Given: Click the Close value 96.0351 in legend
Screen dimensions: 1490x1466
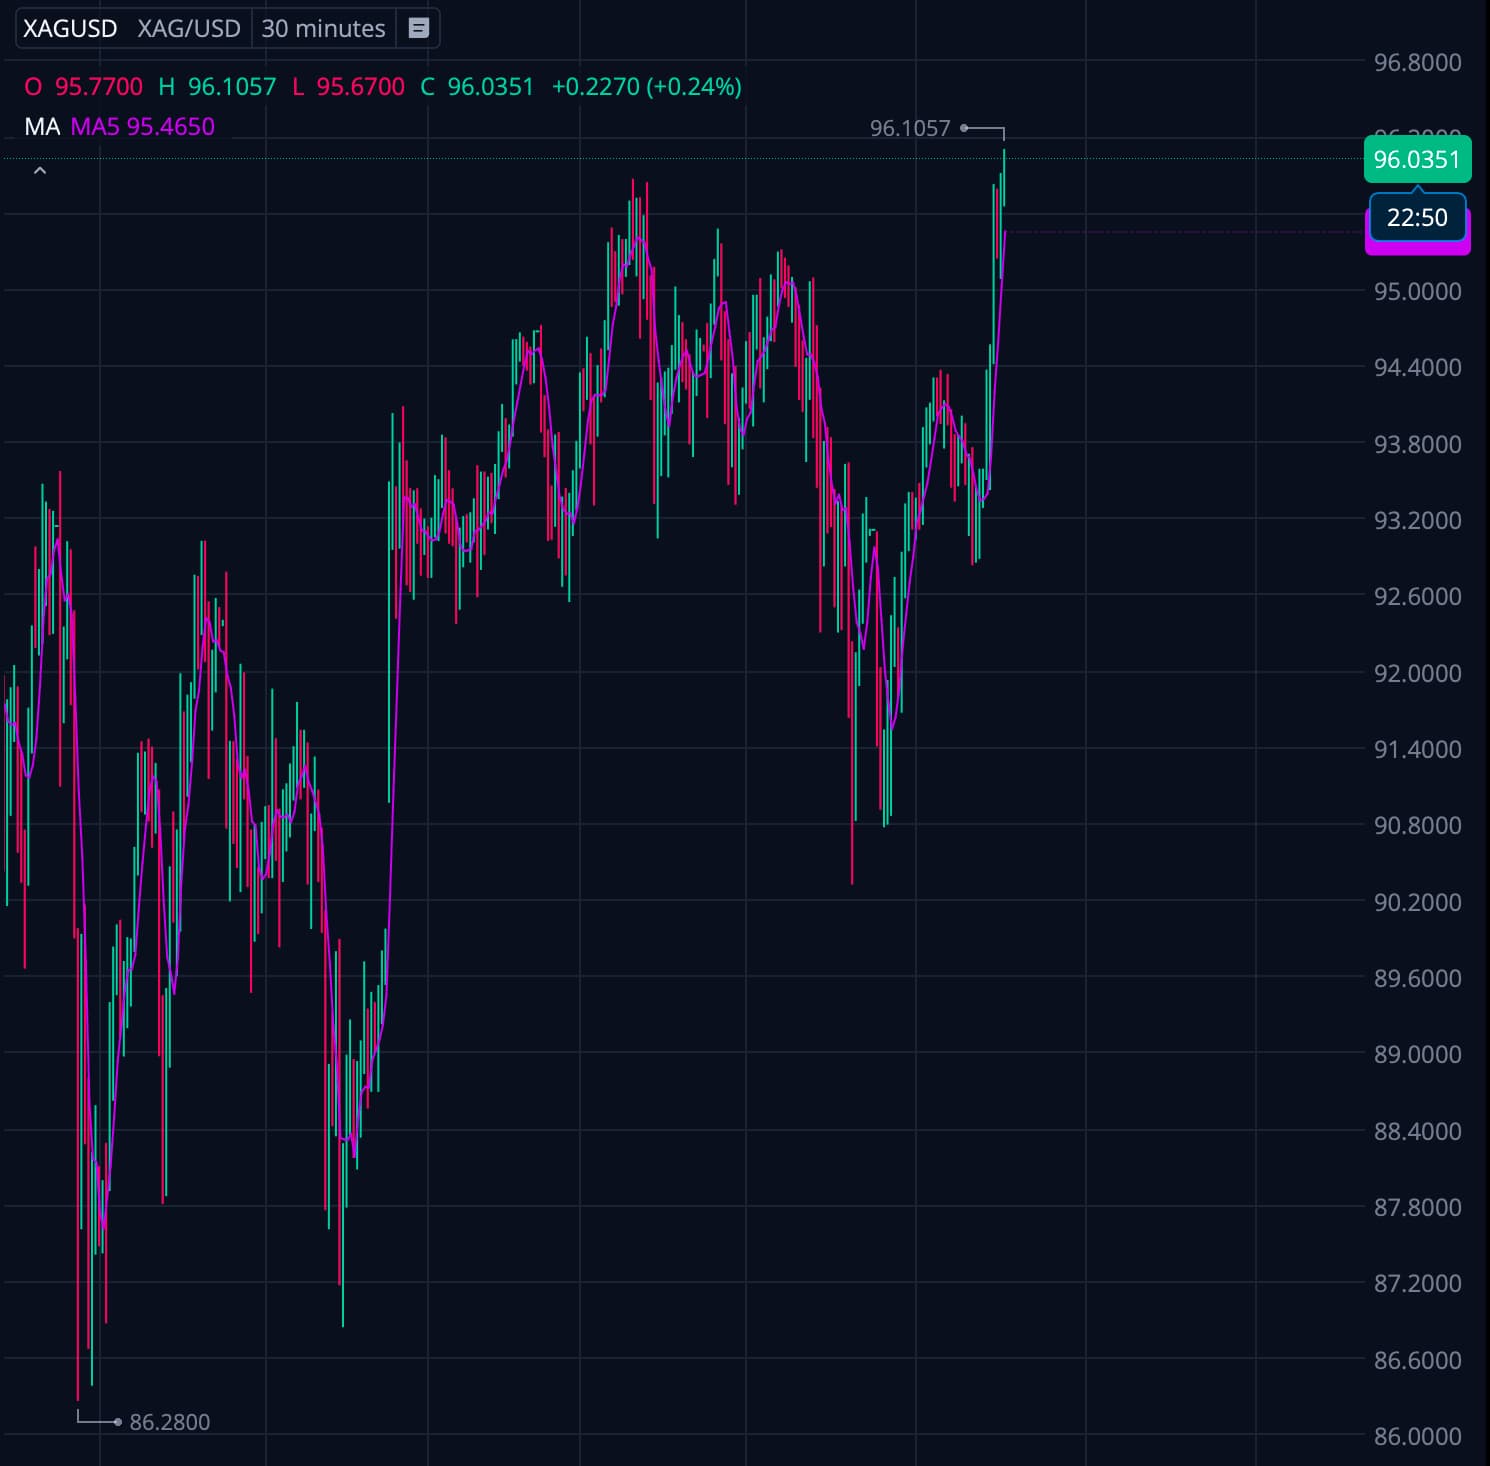Looking at the screenshot, I should [490, 86].
